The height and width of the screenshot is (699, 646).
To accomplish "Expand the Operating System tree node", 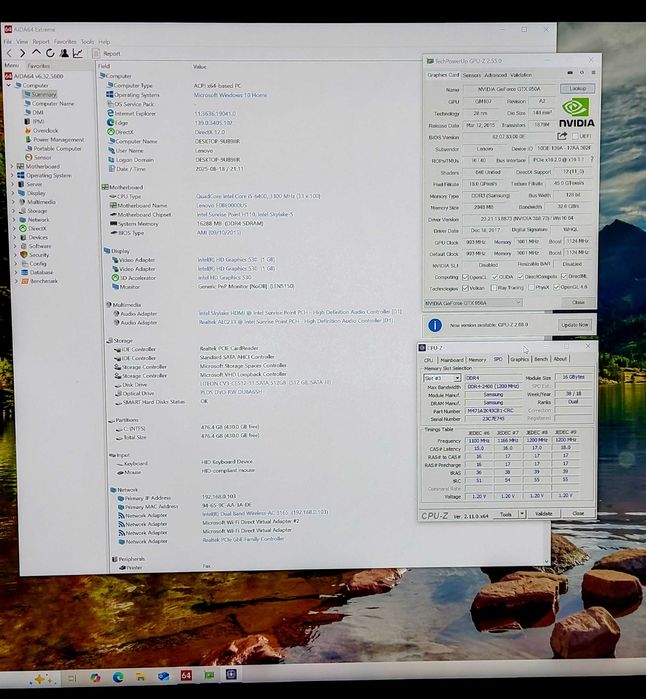I will point(12,175).
